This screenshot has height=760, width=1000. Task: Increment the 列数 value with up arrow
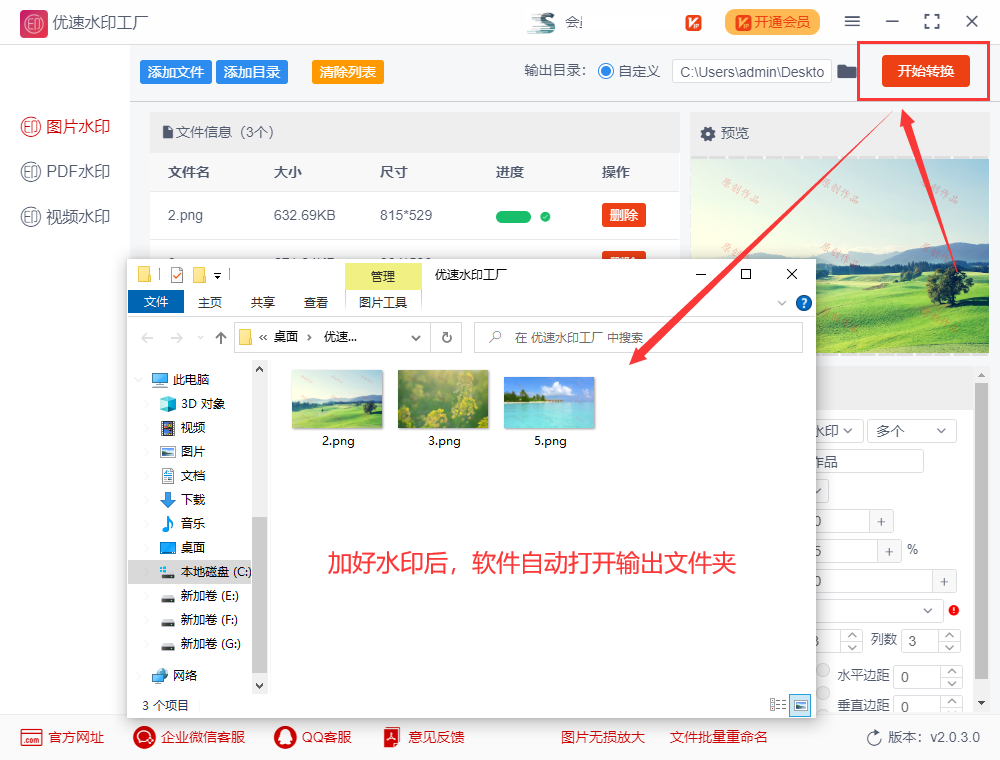tap(950, 635)
